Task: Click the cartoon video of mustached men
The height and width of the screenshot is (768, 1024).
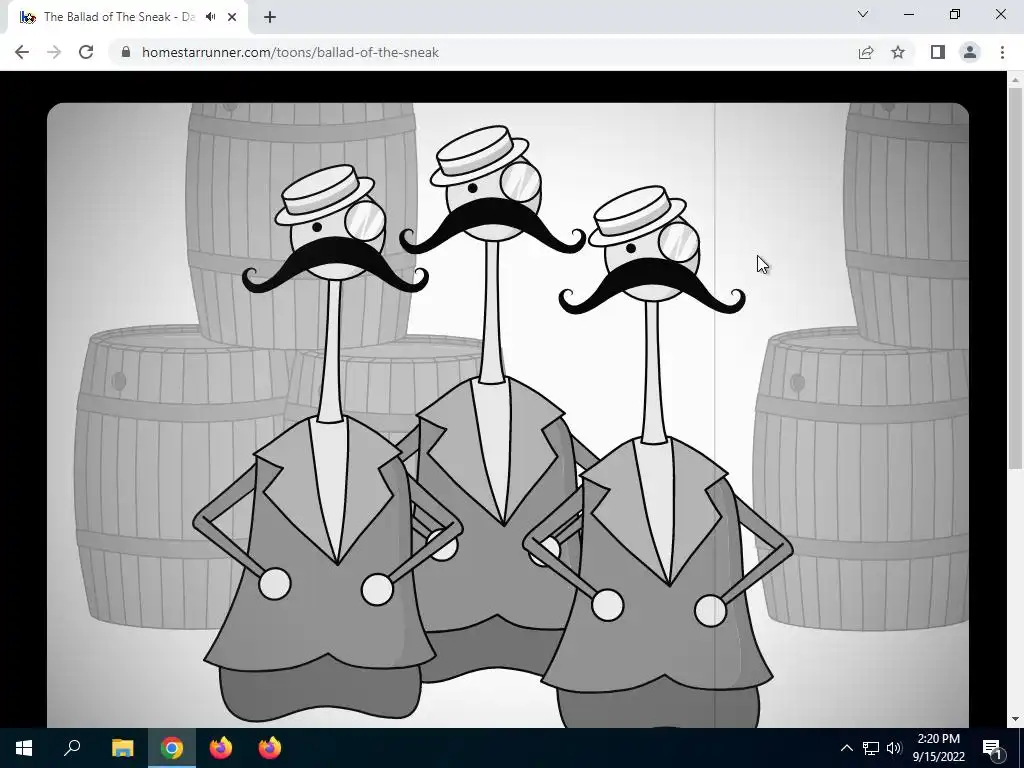Action: click(507, 415)
